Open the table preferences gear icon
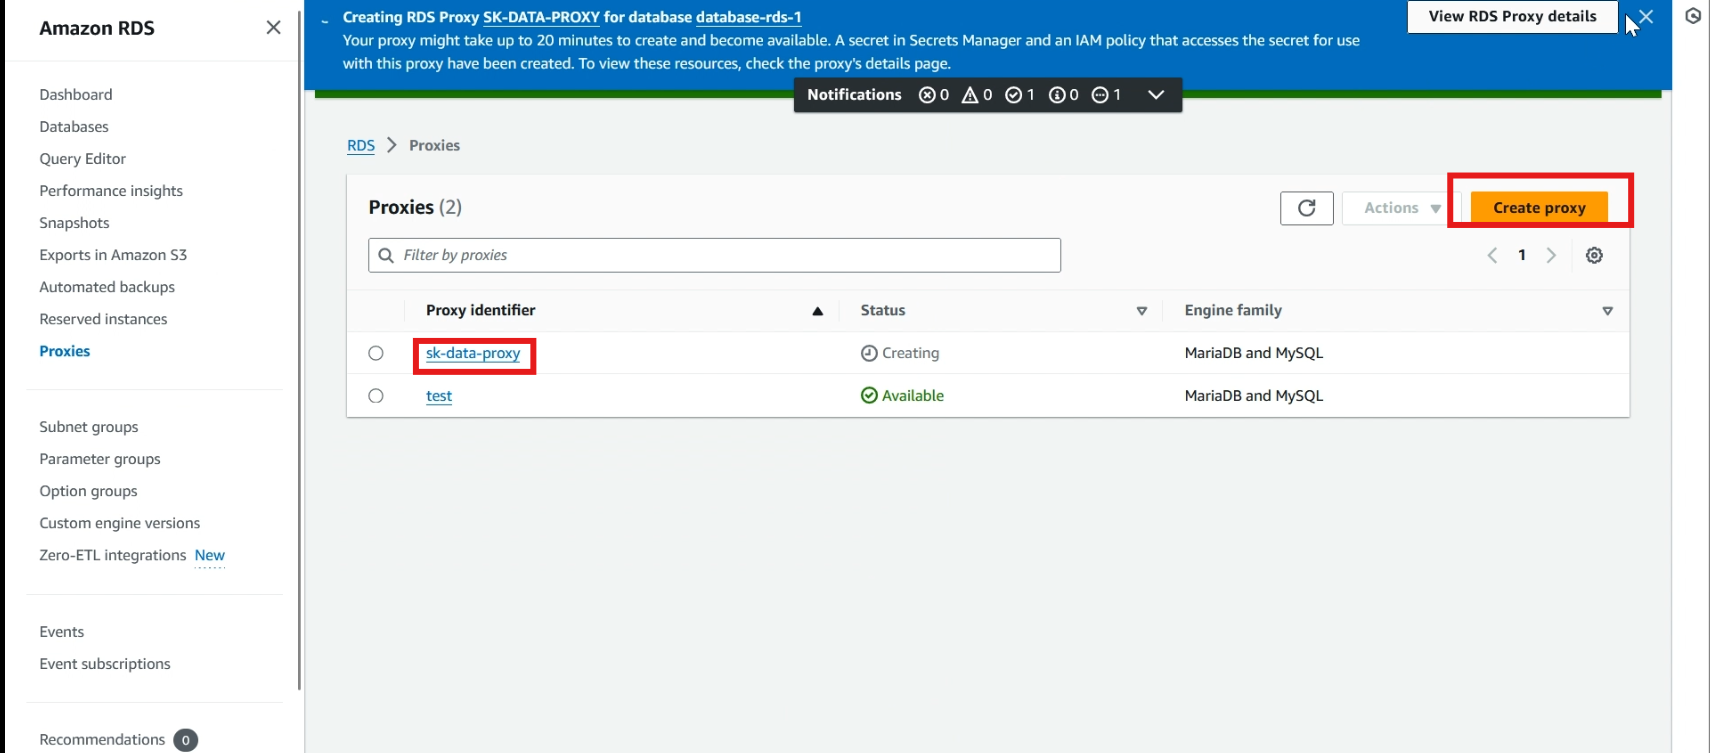1710x753 pixels. (1594, 255)
